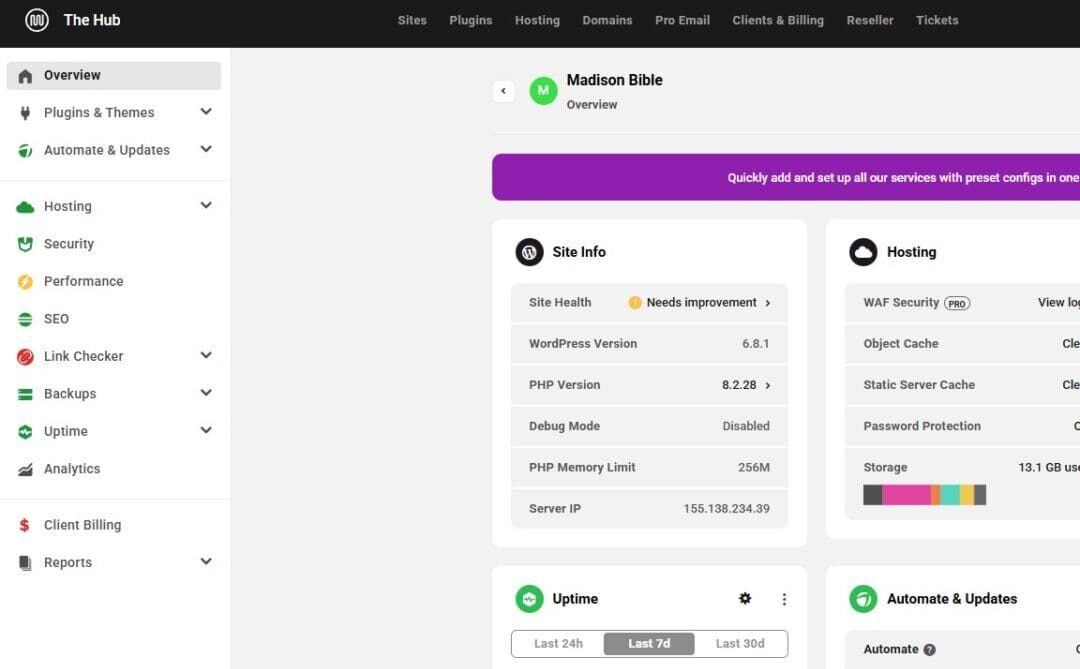The height and width of the screenshot is (669, 1080).
Task: Open the Hosting tab in top navigation
Action: tap(537, 20)
